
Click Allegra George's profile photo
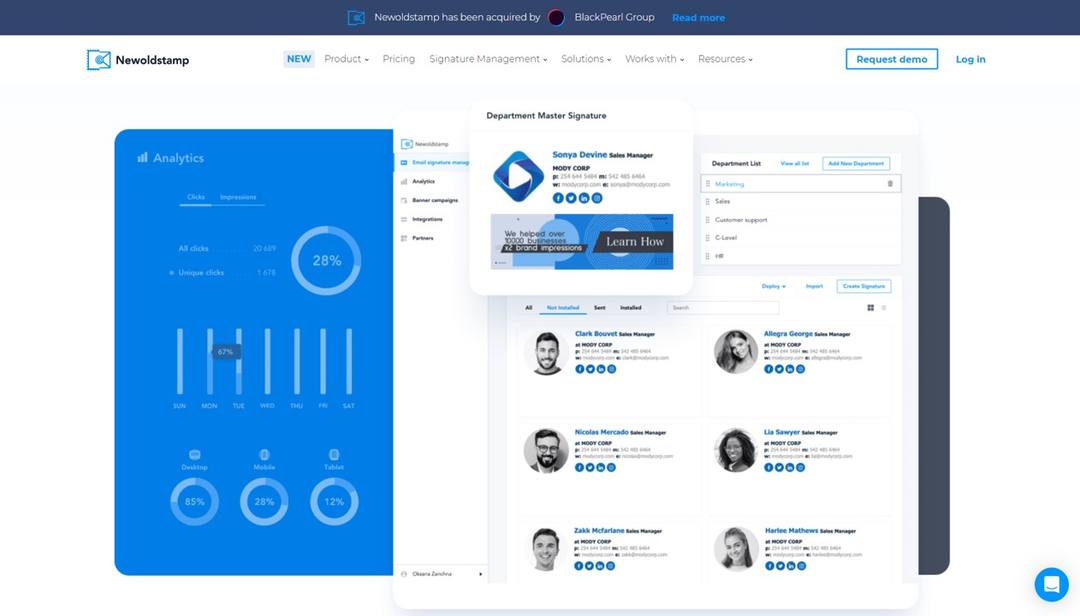click(x=736, y=351)
